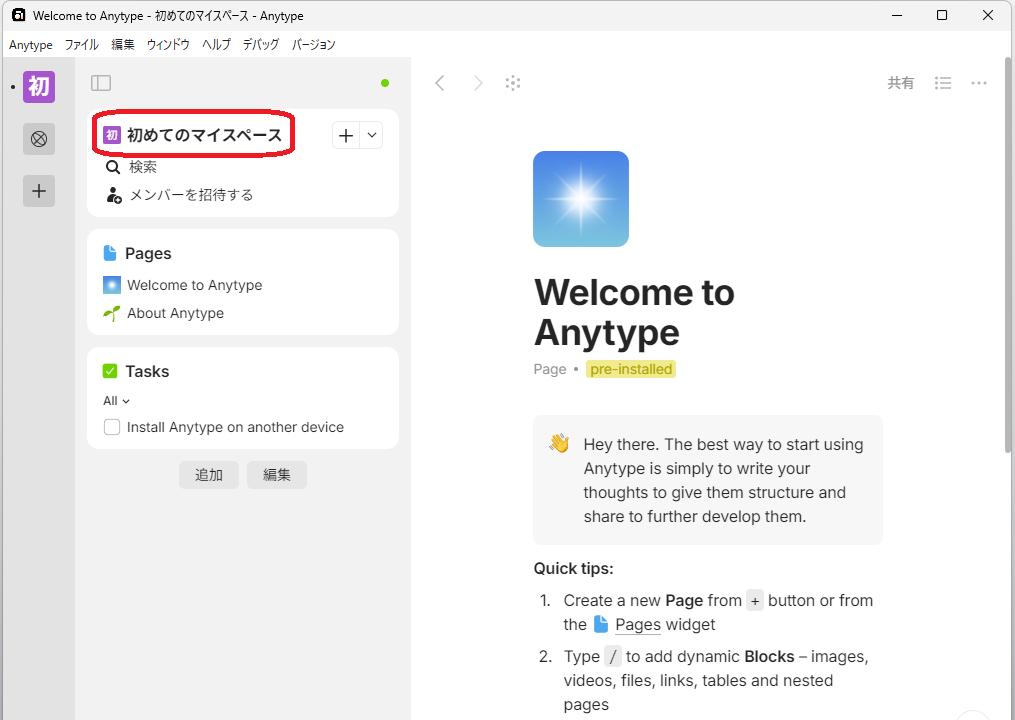This screenshot has width=1015, height=720.
Task: Check the Install Anytype on another device task
Action: point(112,427)
